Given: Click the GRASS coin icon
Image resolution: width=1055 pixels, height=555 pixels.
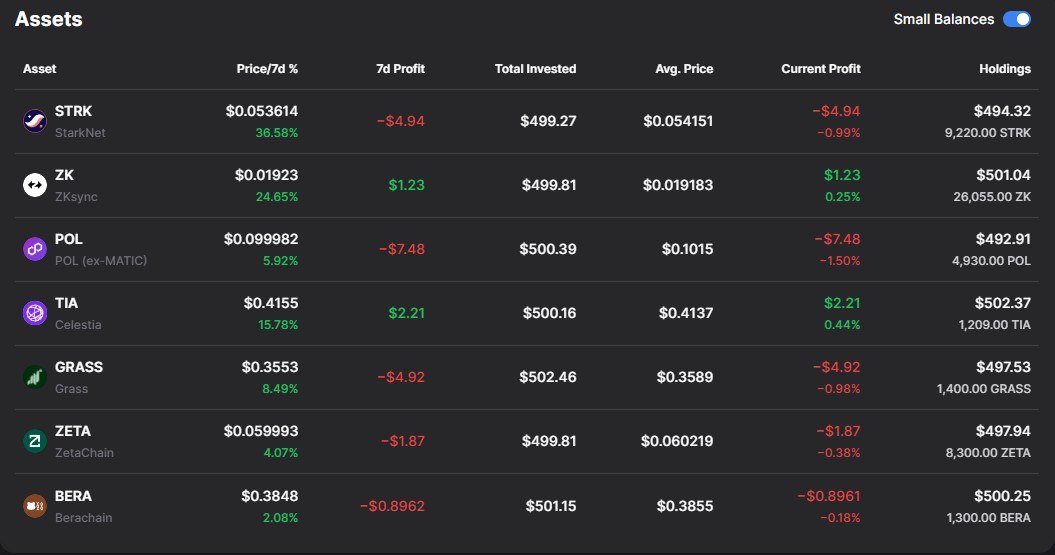Looking at the screenshot, I should [x=35, y=377].
